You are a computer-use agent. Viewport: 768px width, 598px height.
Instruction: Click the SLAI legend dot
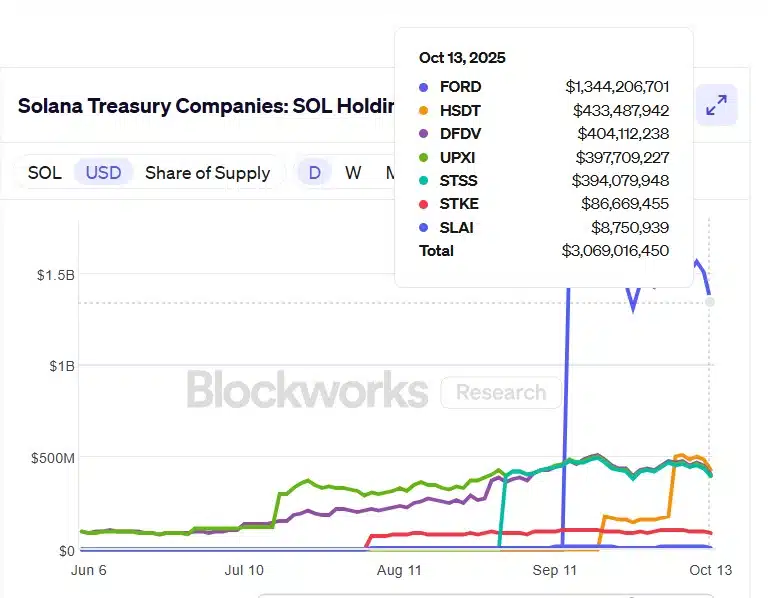[424, 228]
